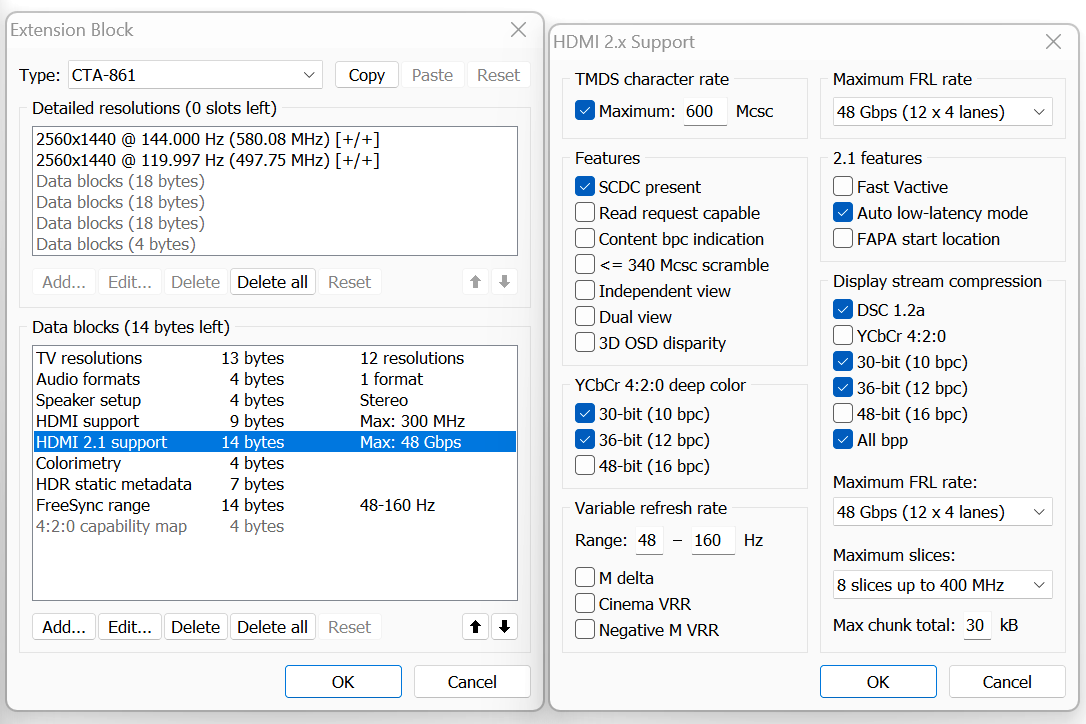
Task: Open the Type dropdown showing CTA-861
Action: (x=195, y=75)
